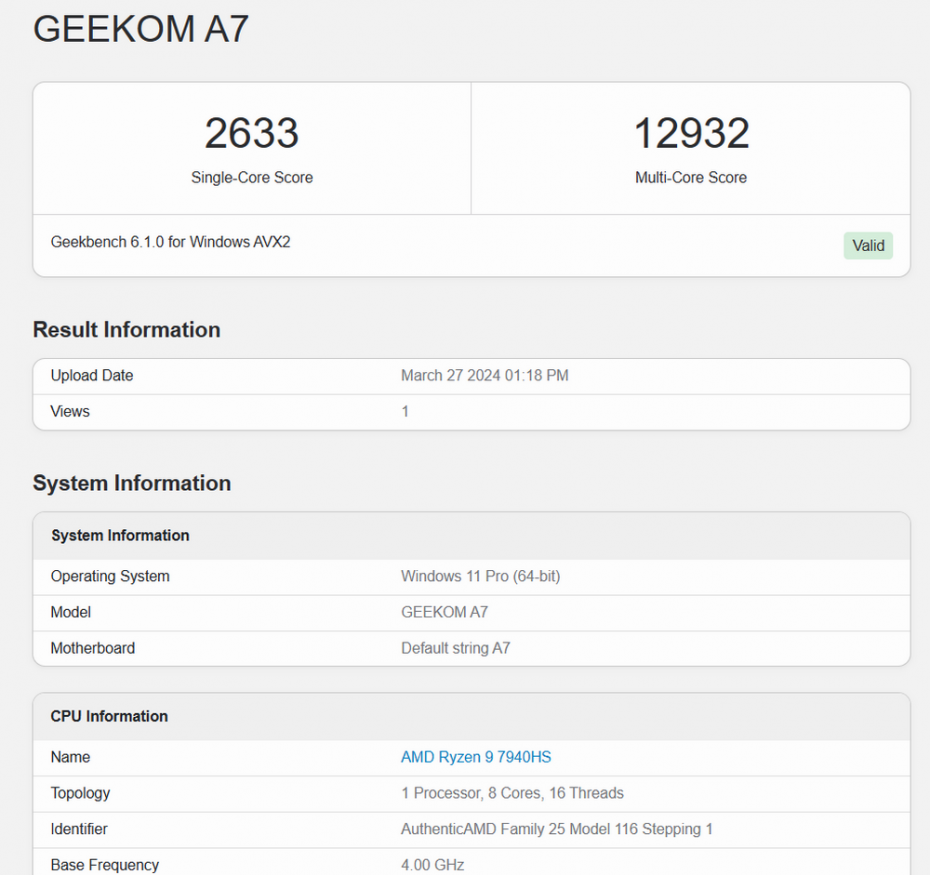
Task: Click the large System Information section heading
Action: coord(132,483)
